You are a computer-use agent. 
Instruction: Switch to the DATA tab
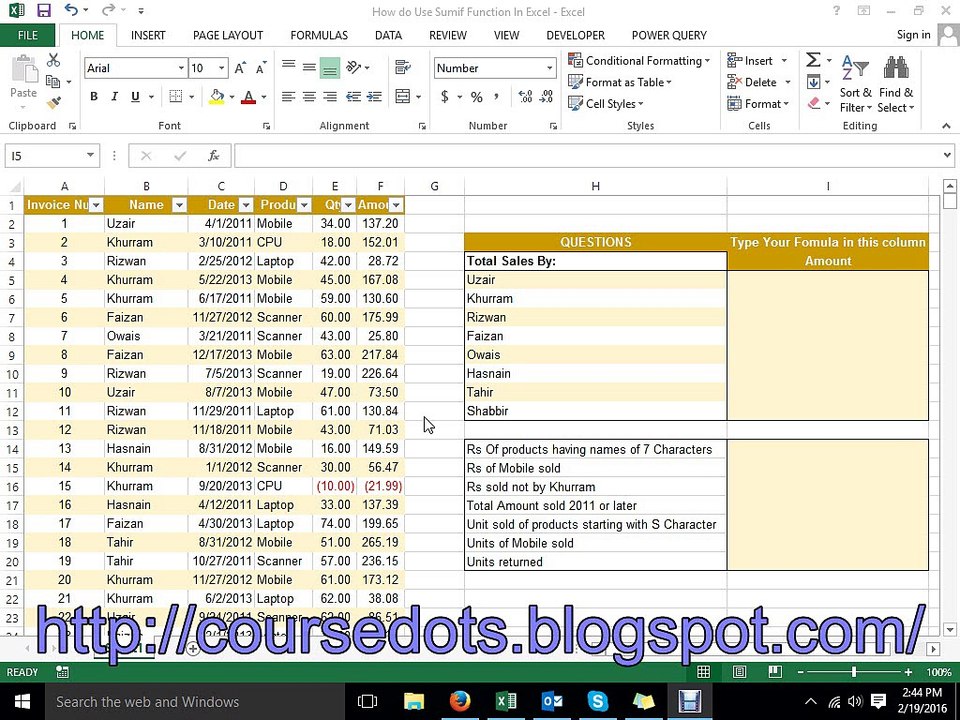coord(388,36)
